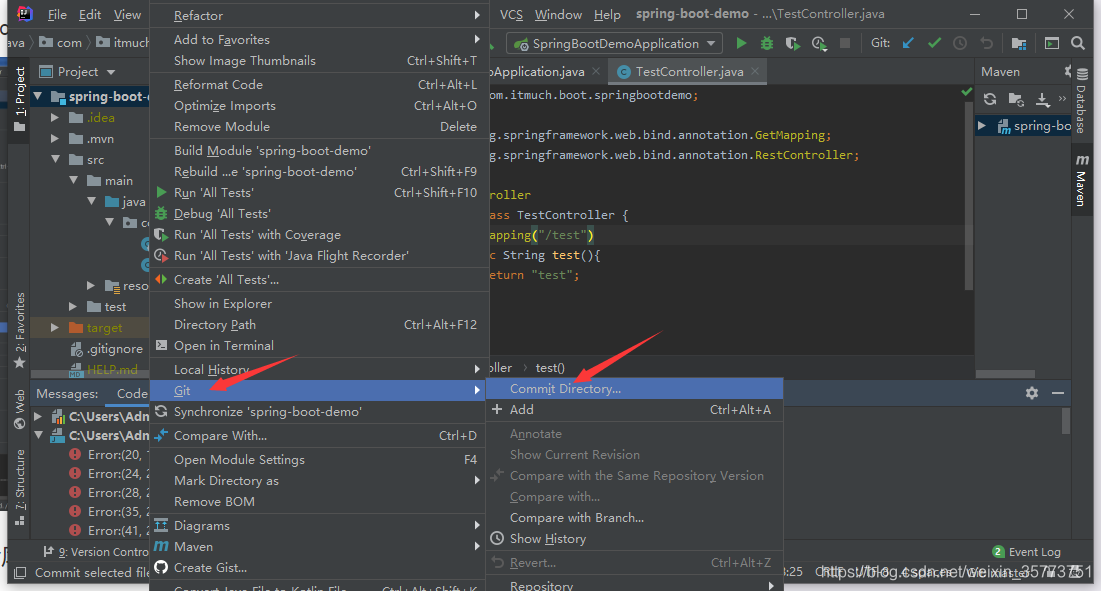1101x591 pixels.
Task: Select Compare with Branch...
Action: coord(635,518)
